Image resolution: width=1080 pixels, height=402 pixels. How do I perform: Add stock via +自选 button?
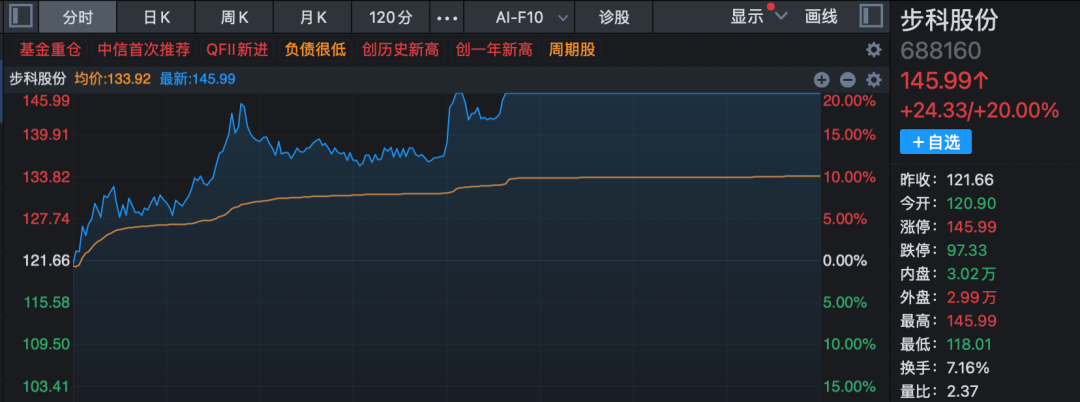935,142
